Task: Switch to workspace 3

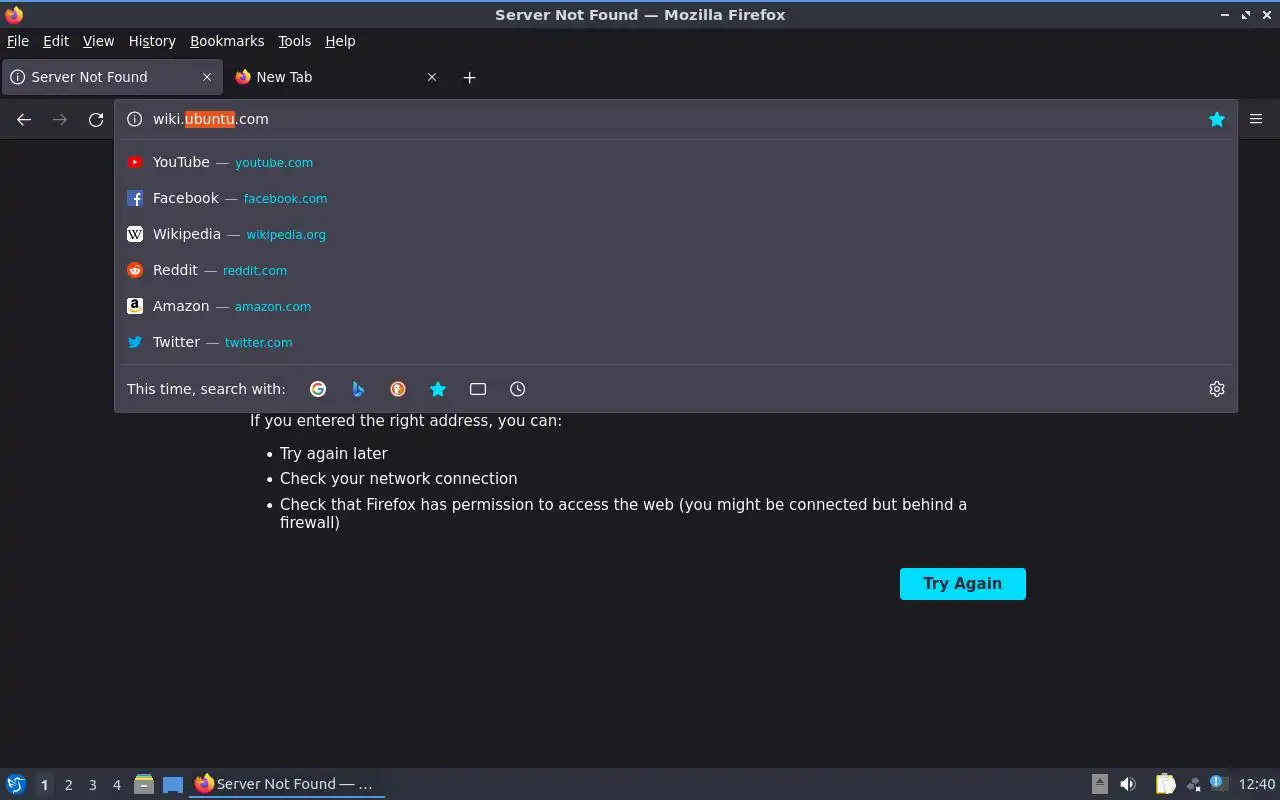Action: coord(92,785)
